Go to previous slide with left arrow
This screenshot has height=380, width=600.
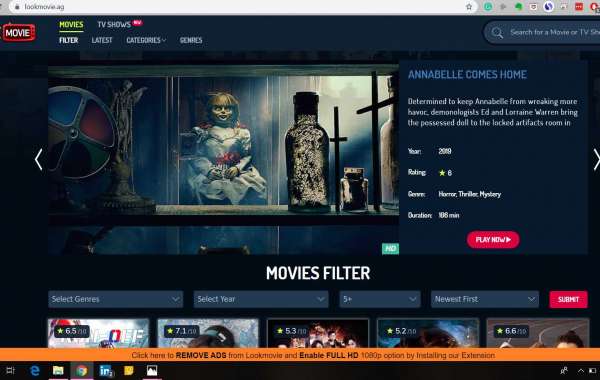pyautogui.click(x=38, y=159)
